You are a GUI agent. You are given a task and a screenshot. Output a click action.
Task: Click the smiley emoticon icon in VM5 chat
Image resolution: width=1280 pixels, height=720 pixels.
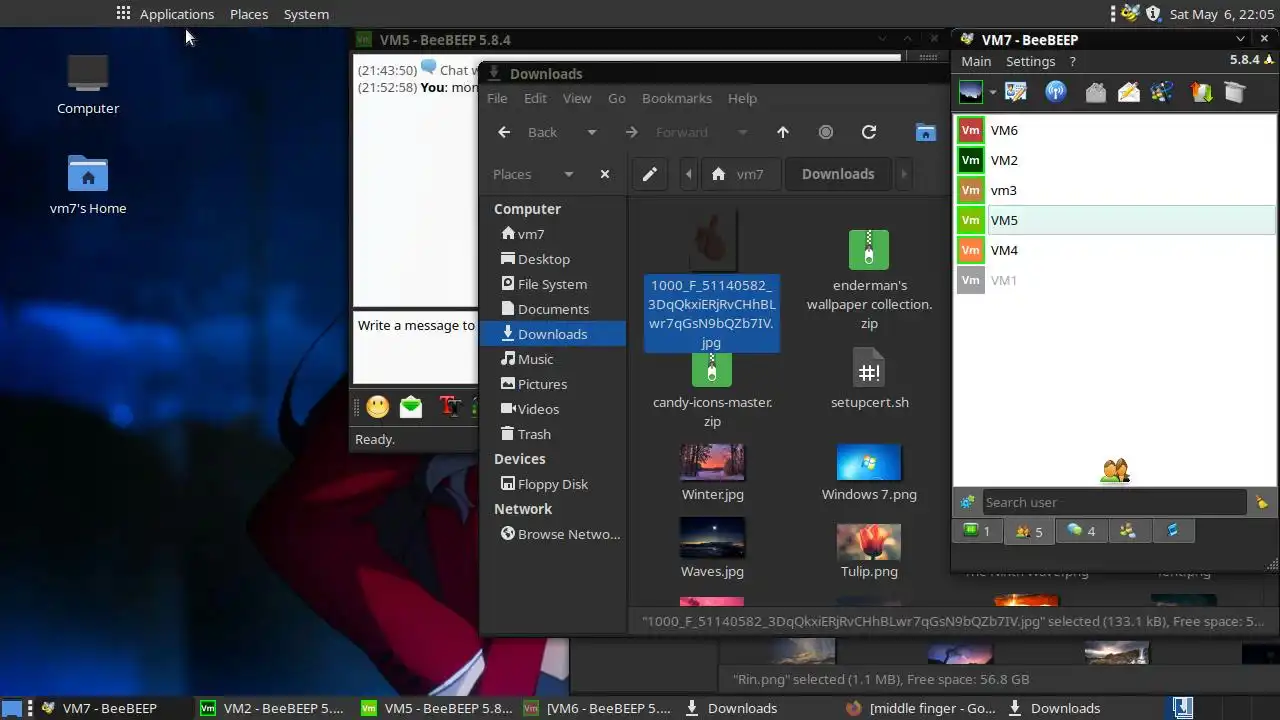point(377,406)
